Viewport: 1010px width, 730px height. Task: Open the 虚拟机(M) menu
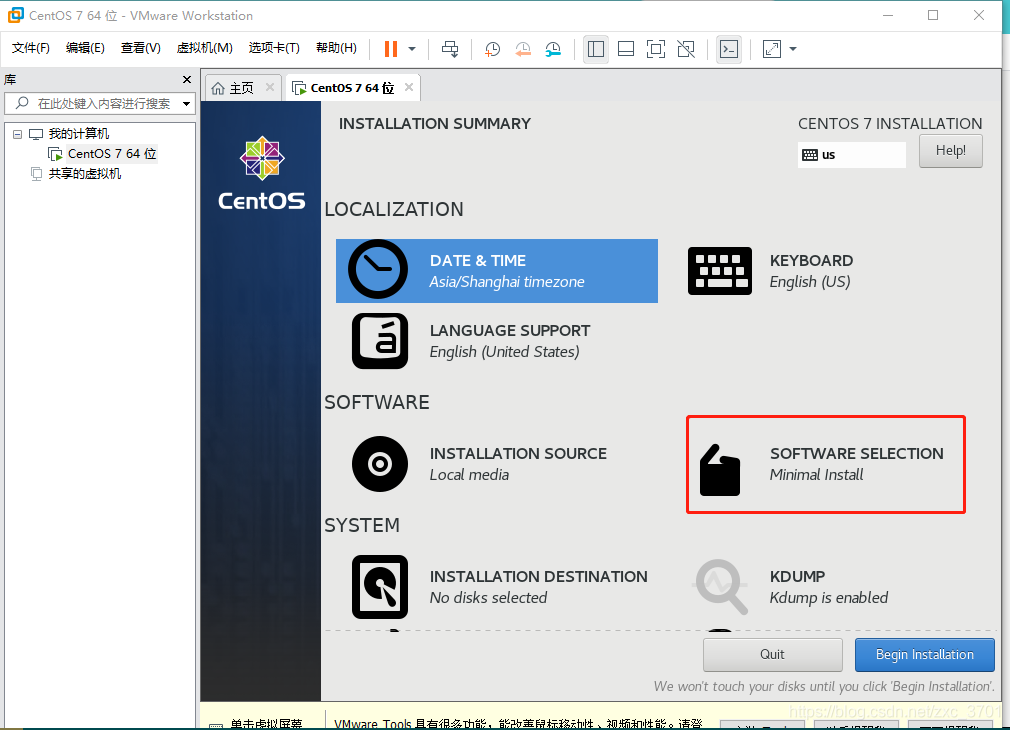pos(204,48)
